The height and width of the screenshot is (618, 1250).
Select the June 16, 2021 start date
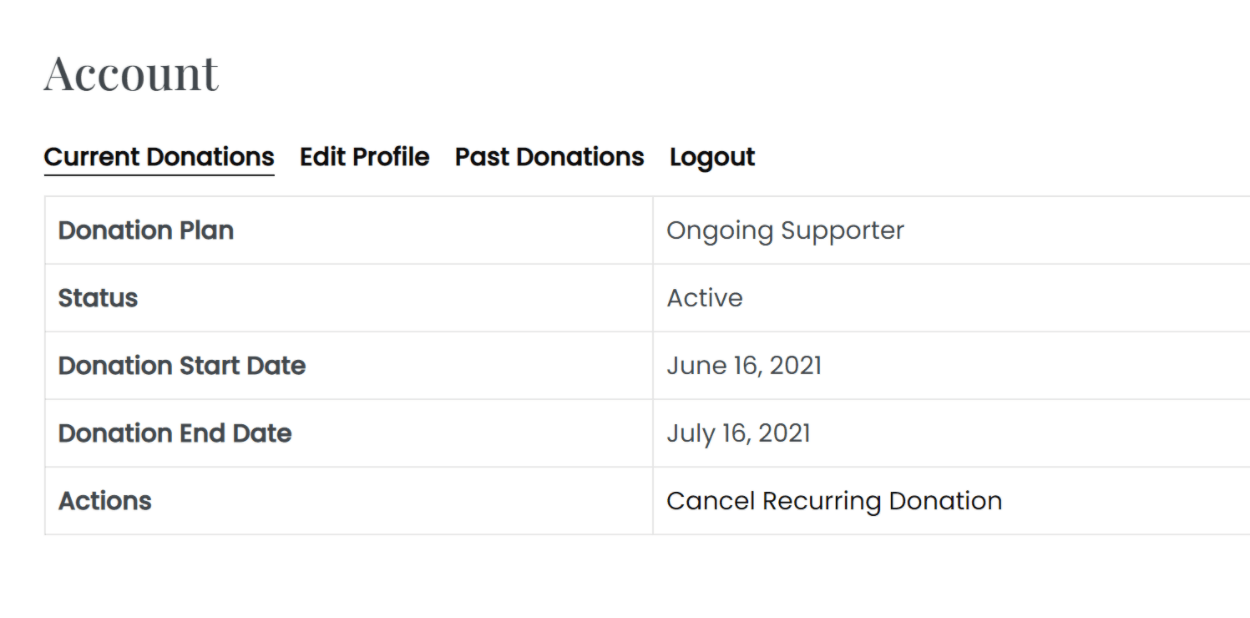pos(744,365)
